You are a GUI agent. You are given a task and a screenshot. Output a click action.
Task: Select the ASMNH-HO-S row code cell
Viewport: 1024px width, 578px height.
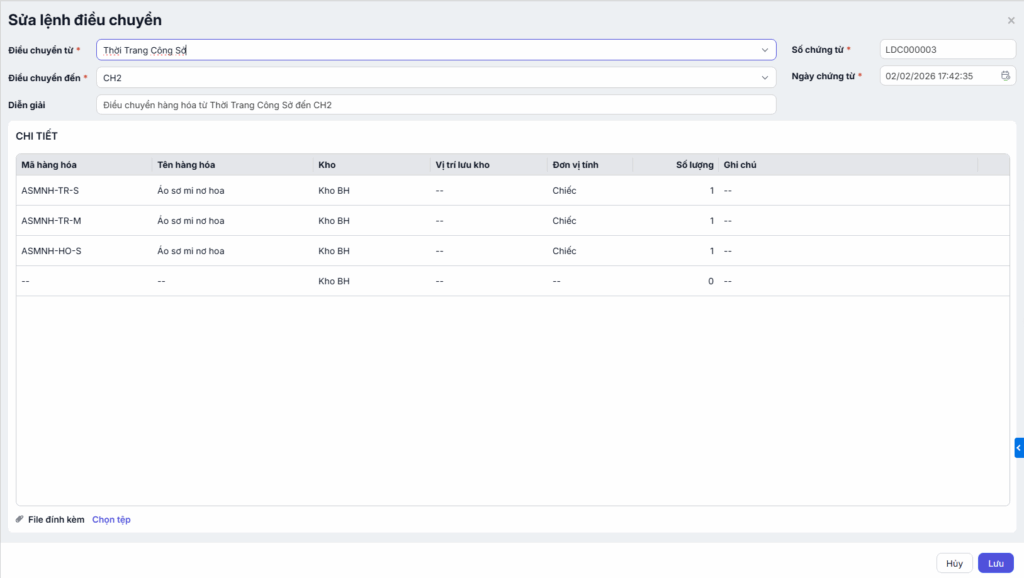[51, 251]
